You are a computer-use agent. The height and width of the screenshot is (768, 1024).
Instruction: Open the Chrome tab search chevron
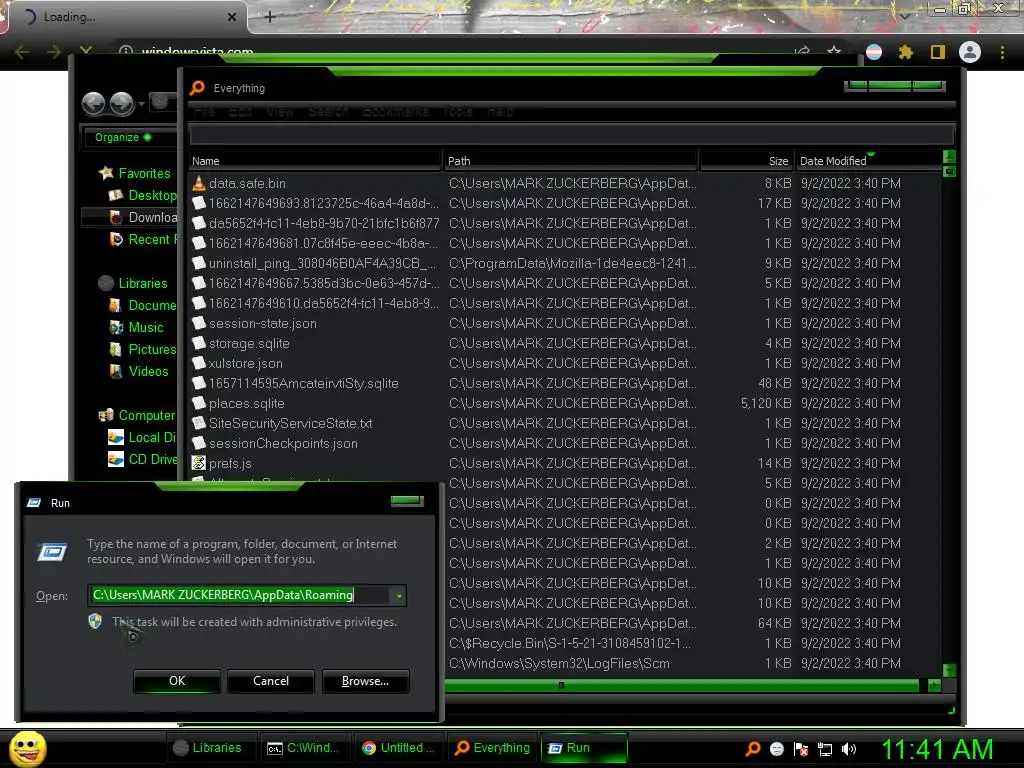coord(904,16)
